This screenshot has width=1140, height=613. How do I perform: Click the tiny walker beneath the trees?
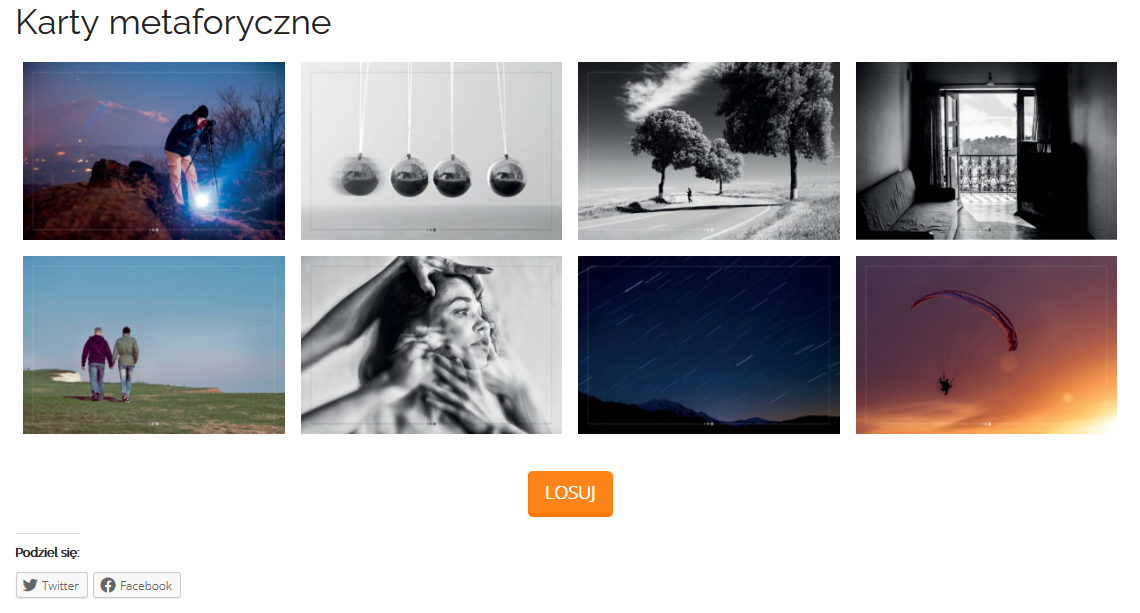pyautogui.click(x=689, y=195)
